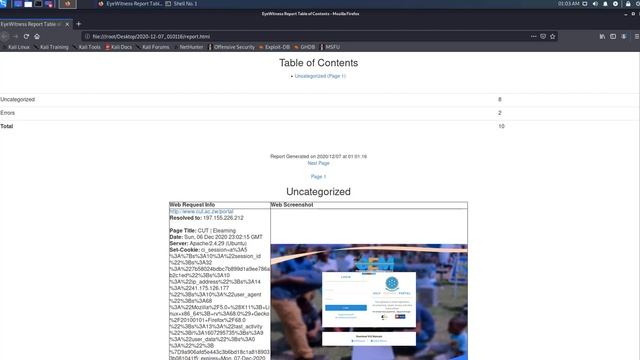The image size is (640, 360).
Task: Open Kali Linux bookmark
Action: [16, 47]
